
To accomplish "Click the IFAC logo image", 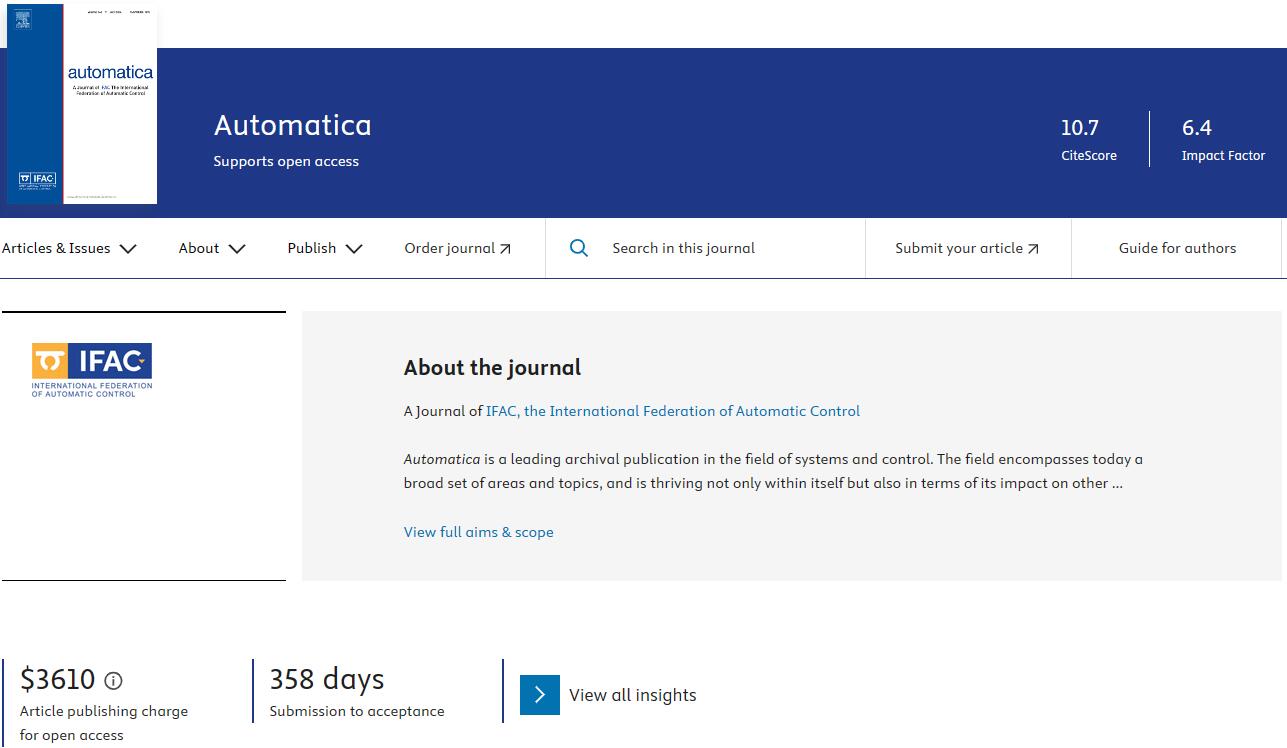I will coord(92,370).
